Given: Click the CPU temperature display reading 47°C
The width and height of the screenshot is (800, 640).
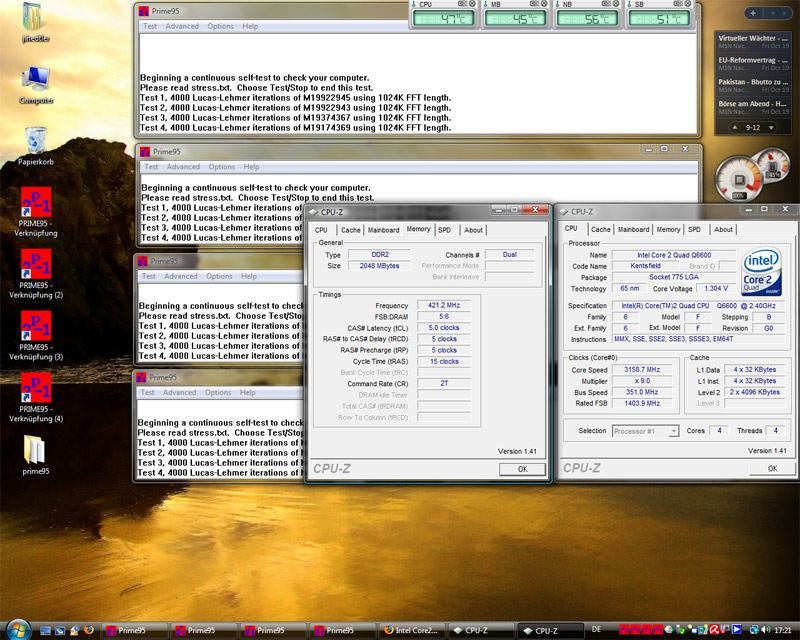Looking at the screenshot, I should [443, 19].
